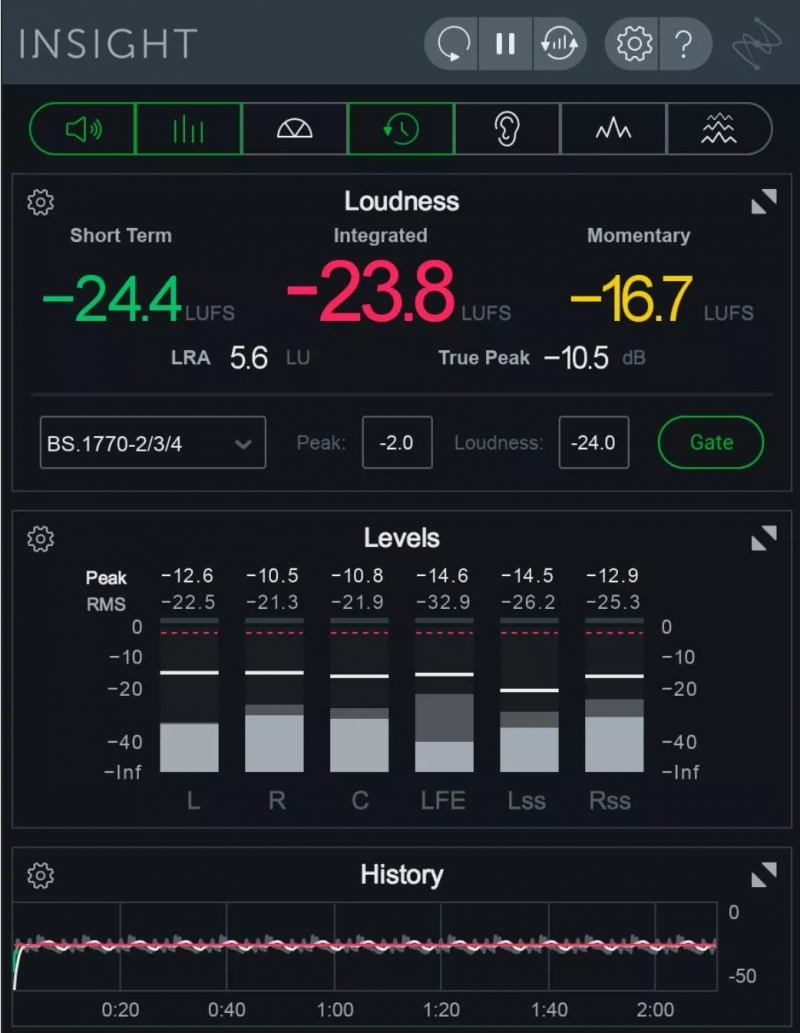Click the Lss peak value -14.5

pos(528,576)
